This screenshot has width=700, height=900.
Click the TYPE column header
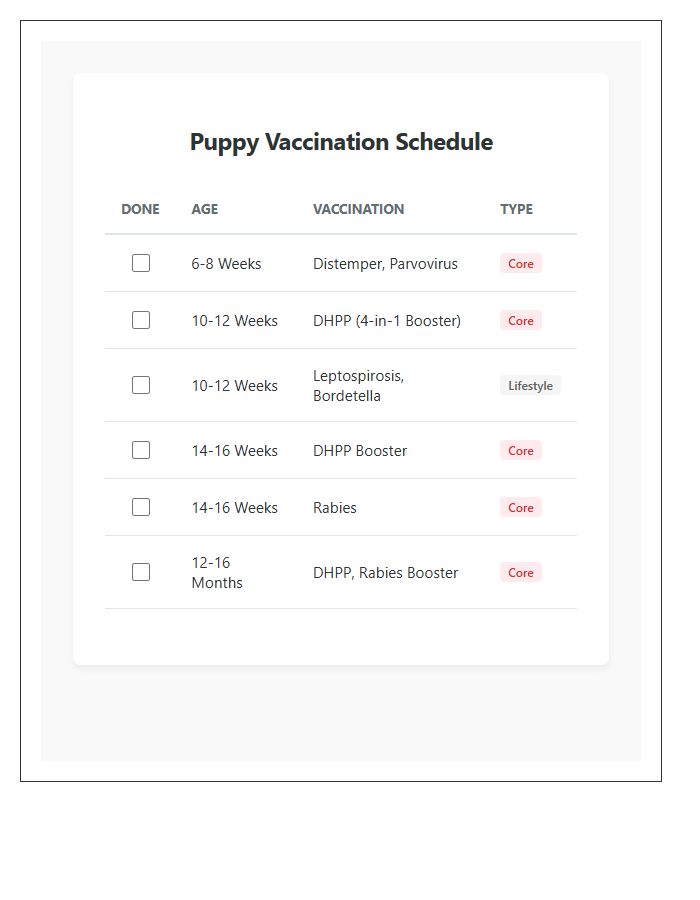point(516,209)
